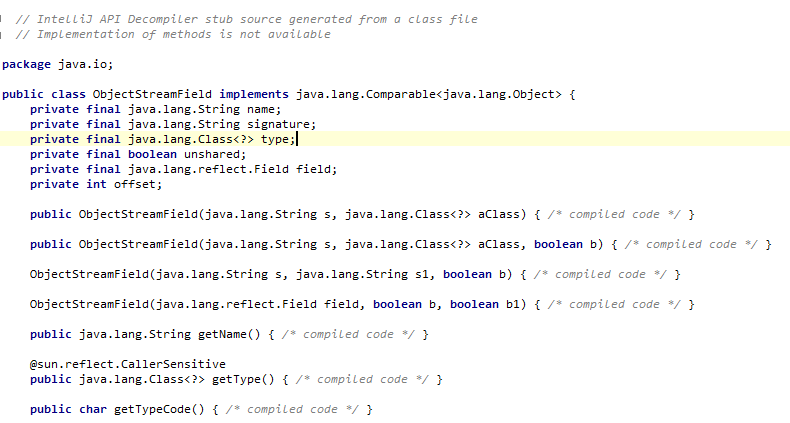
Task: Click java.lang.reflect.Field type in field declaration
Action: pyautogui.click(x=208, y=169)
